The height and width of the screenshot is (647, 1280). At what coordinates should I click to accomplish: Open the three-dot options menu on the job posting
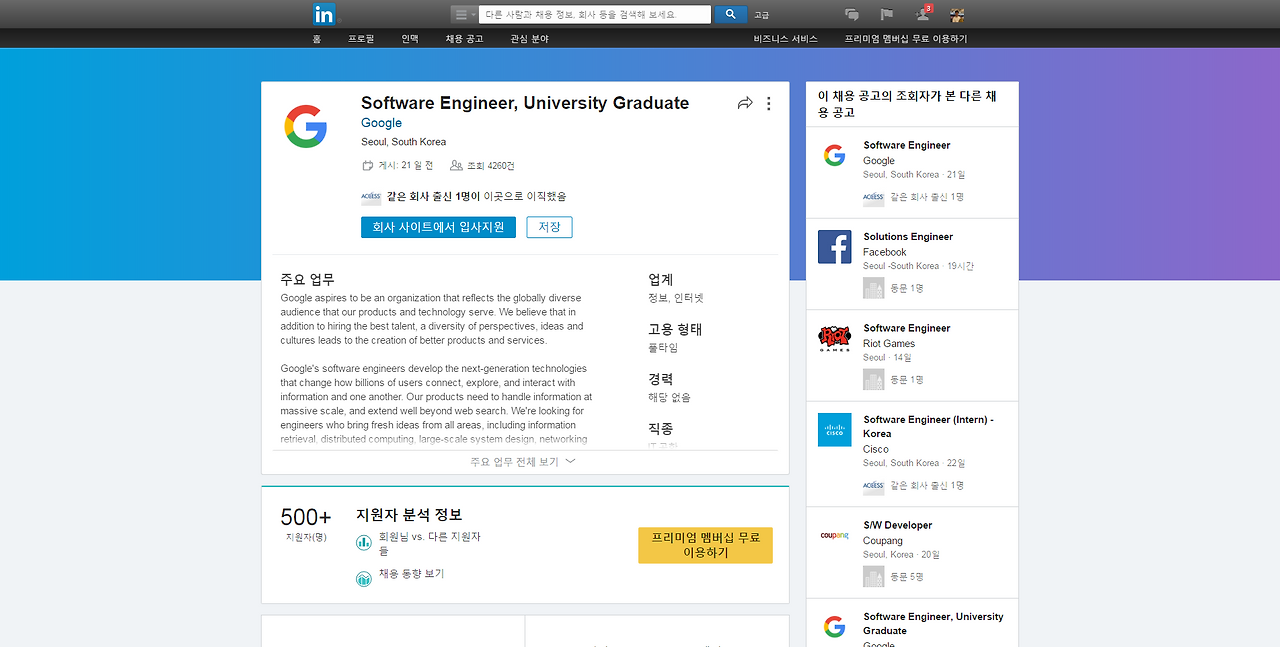(768, 103)
